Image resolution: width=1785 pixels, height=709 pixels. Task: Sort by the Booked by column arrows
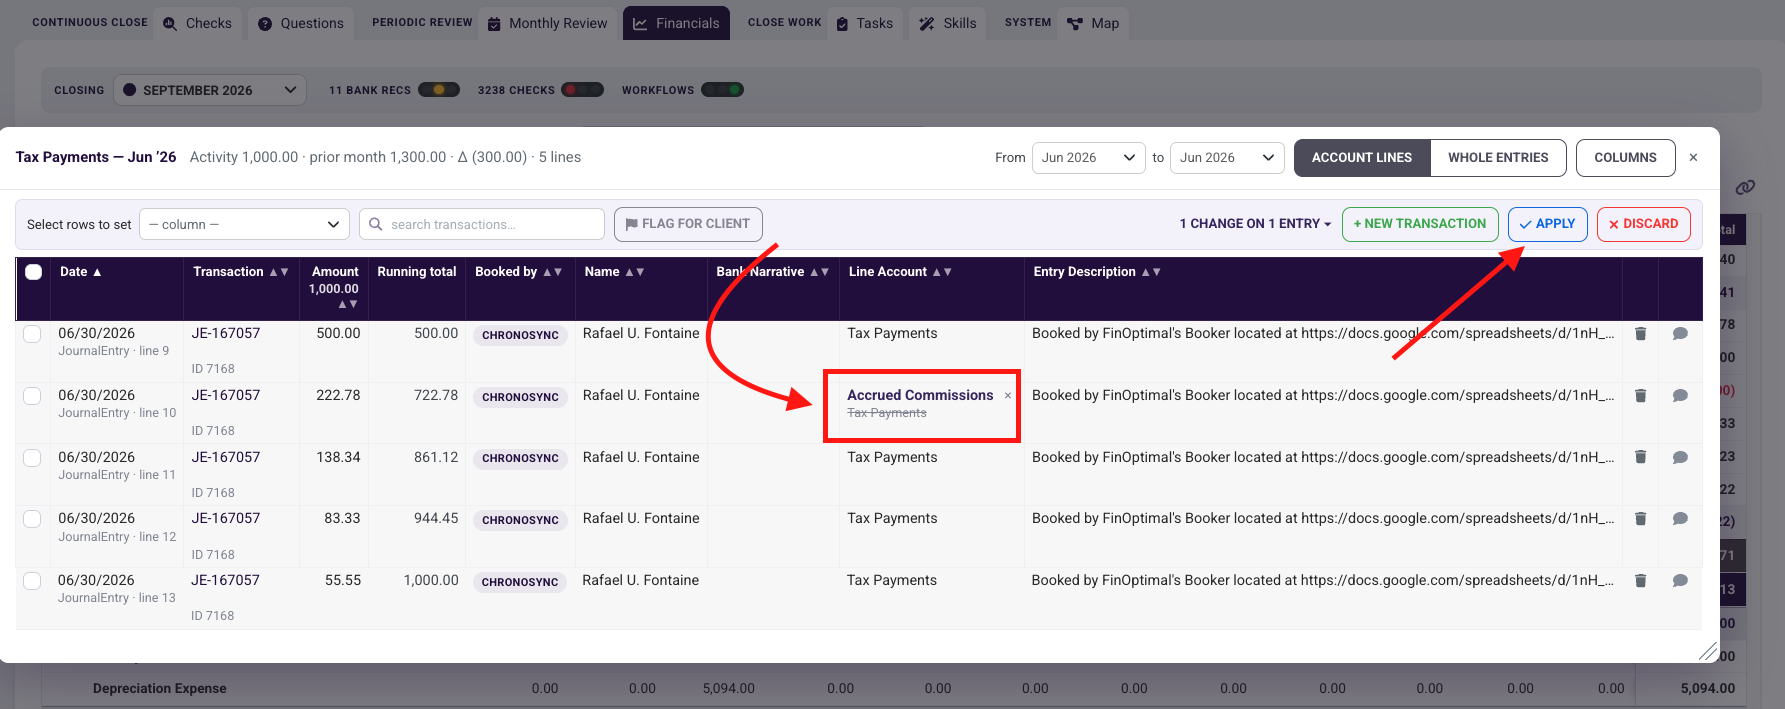pyautogui.click(x=552, y=272)
